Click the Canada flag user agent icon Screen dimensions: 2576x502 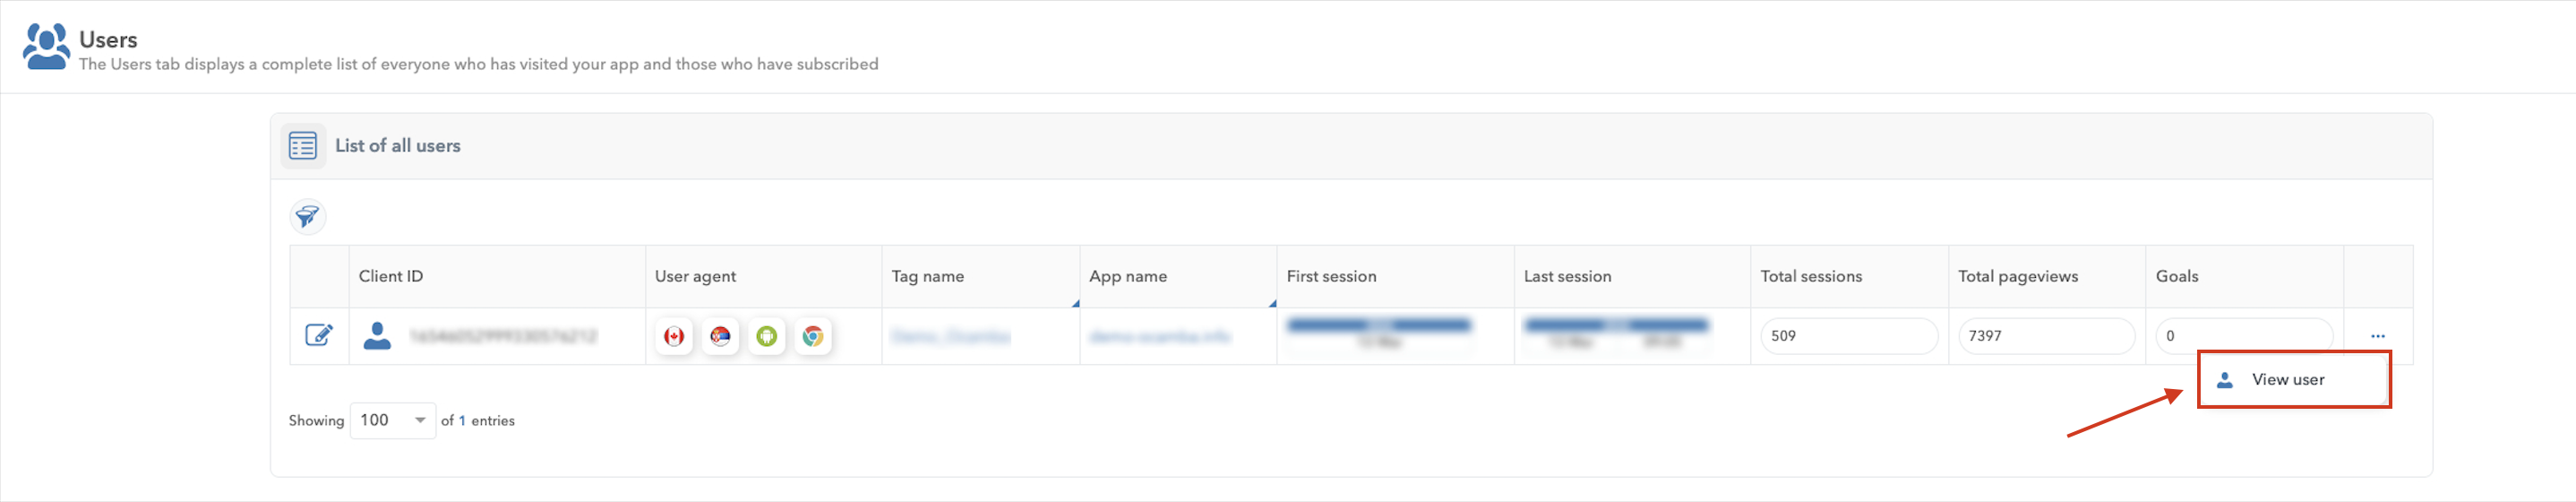click(674, 336)
